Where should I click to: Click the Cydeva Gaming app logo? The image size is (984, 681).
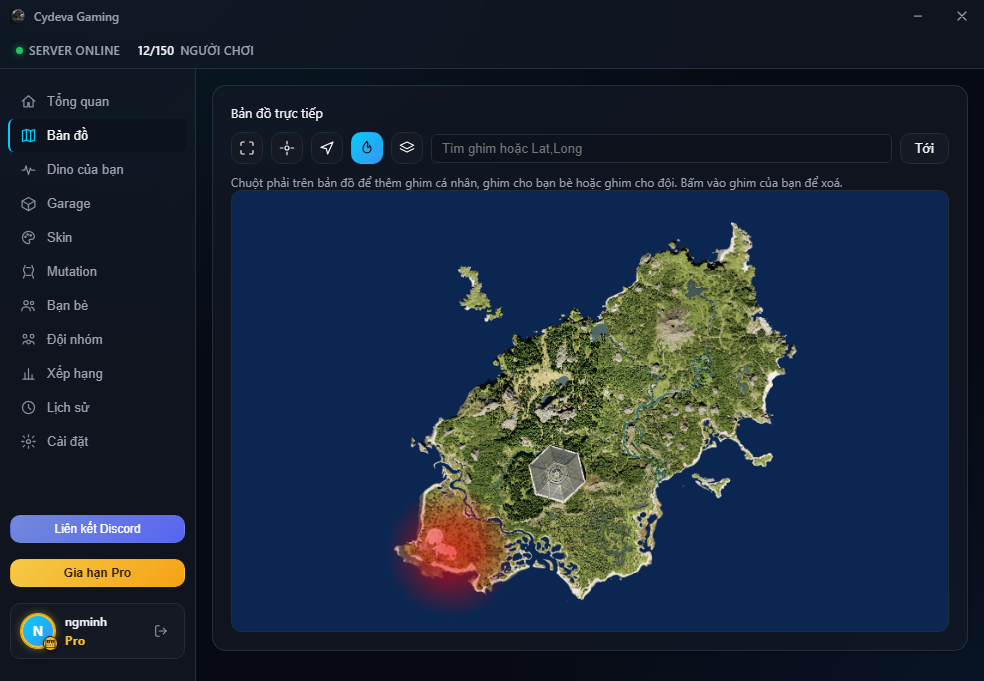pos(18,16)
